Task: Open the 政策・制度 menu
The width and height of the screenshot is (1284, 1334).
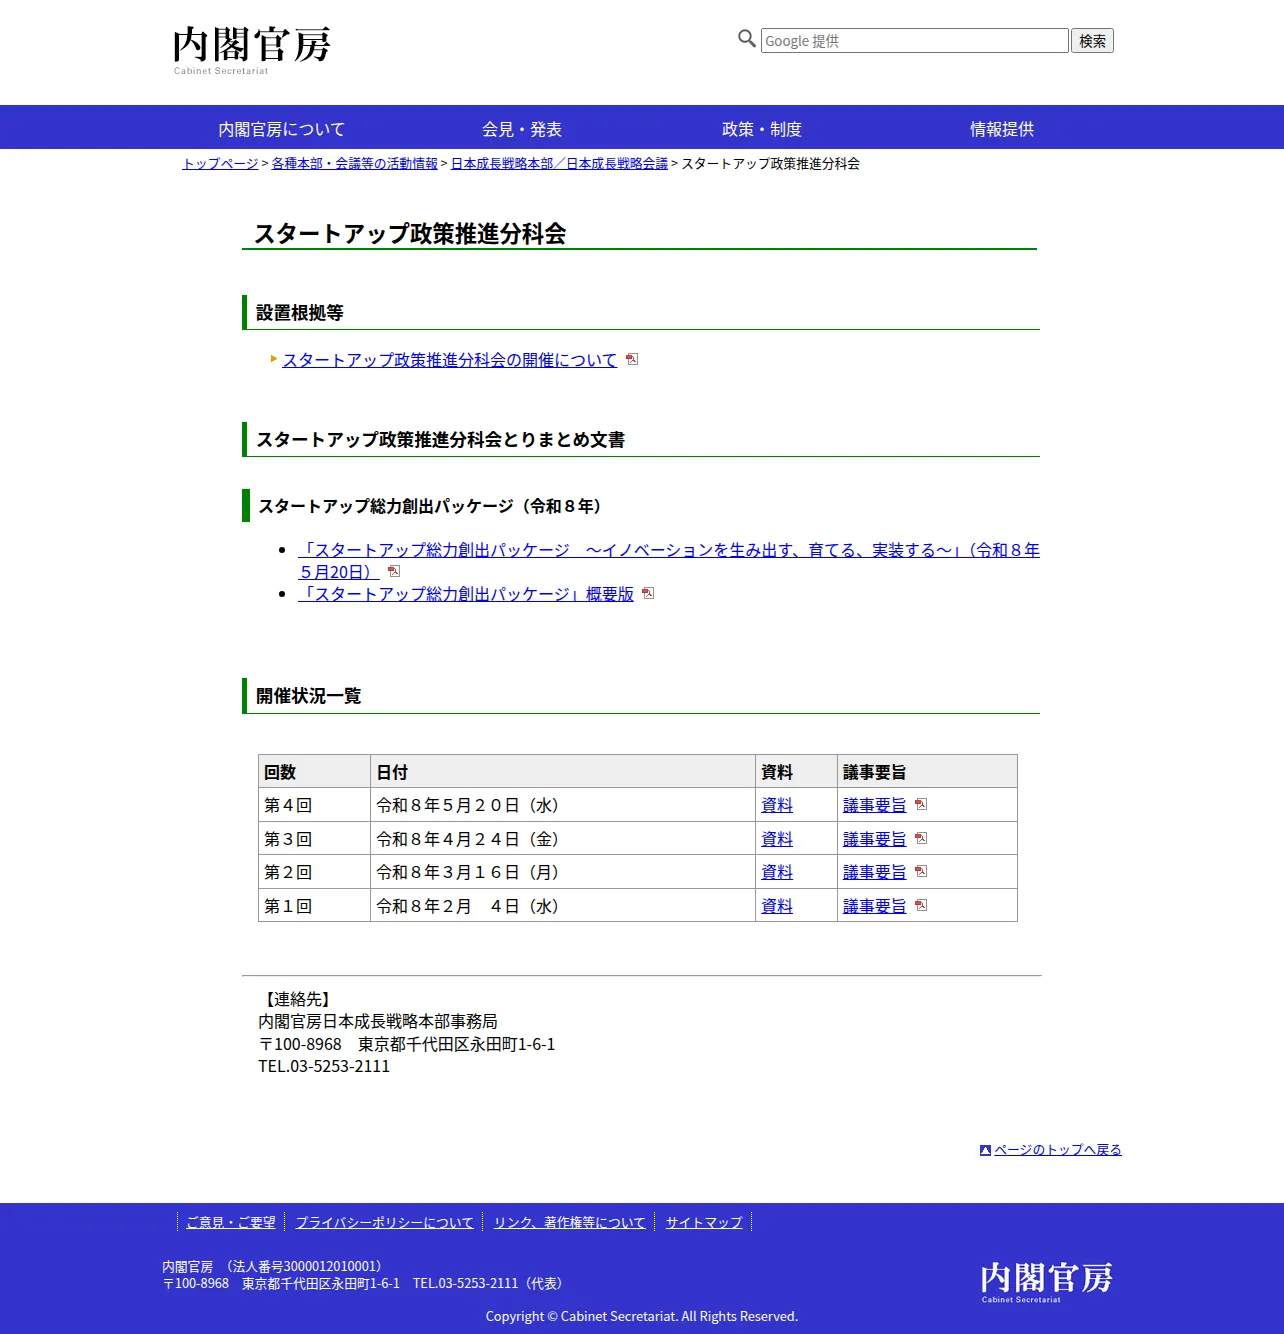Action: pyautogui.click(x=762, y=129)
